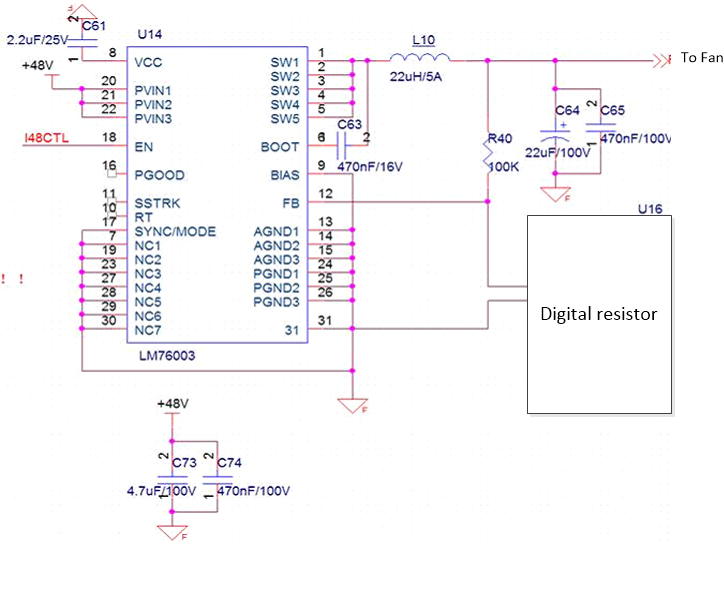The height and width of the screenshot is (596, 724).
Task: Click the 22uH/5A inductor value text
Action: pos(416,77)
